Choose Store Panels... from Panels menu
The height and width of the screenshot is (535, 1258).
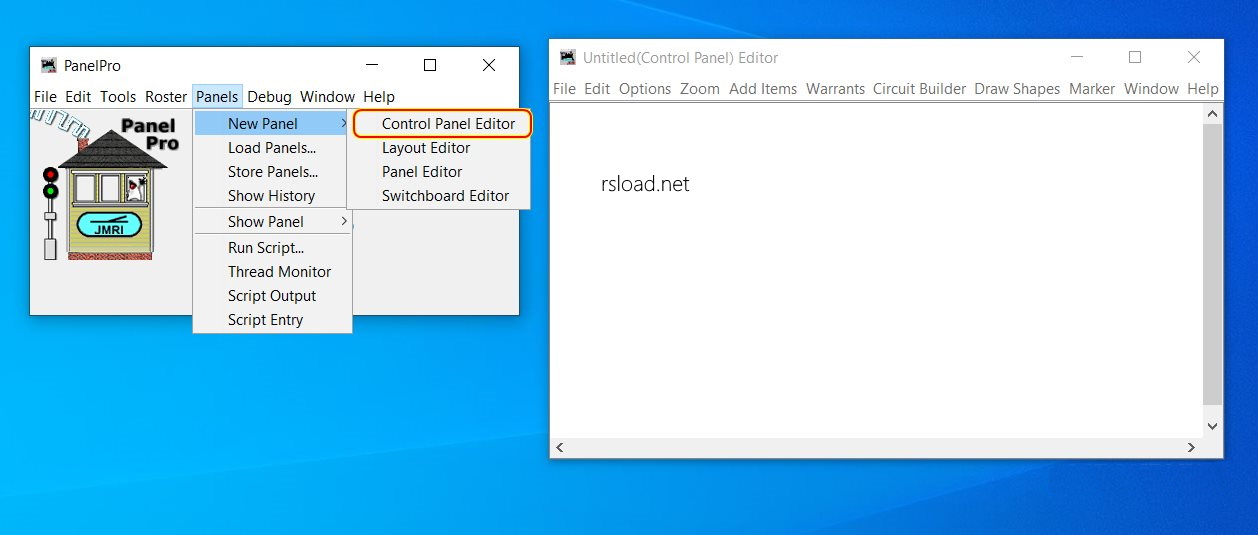tap(273, 172)
